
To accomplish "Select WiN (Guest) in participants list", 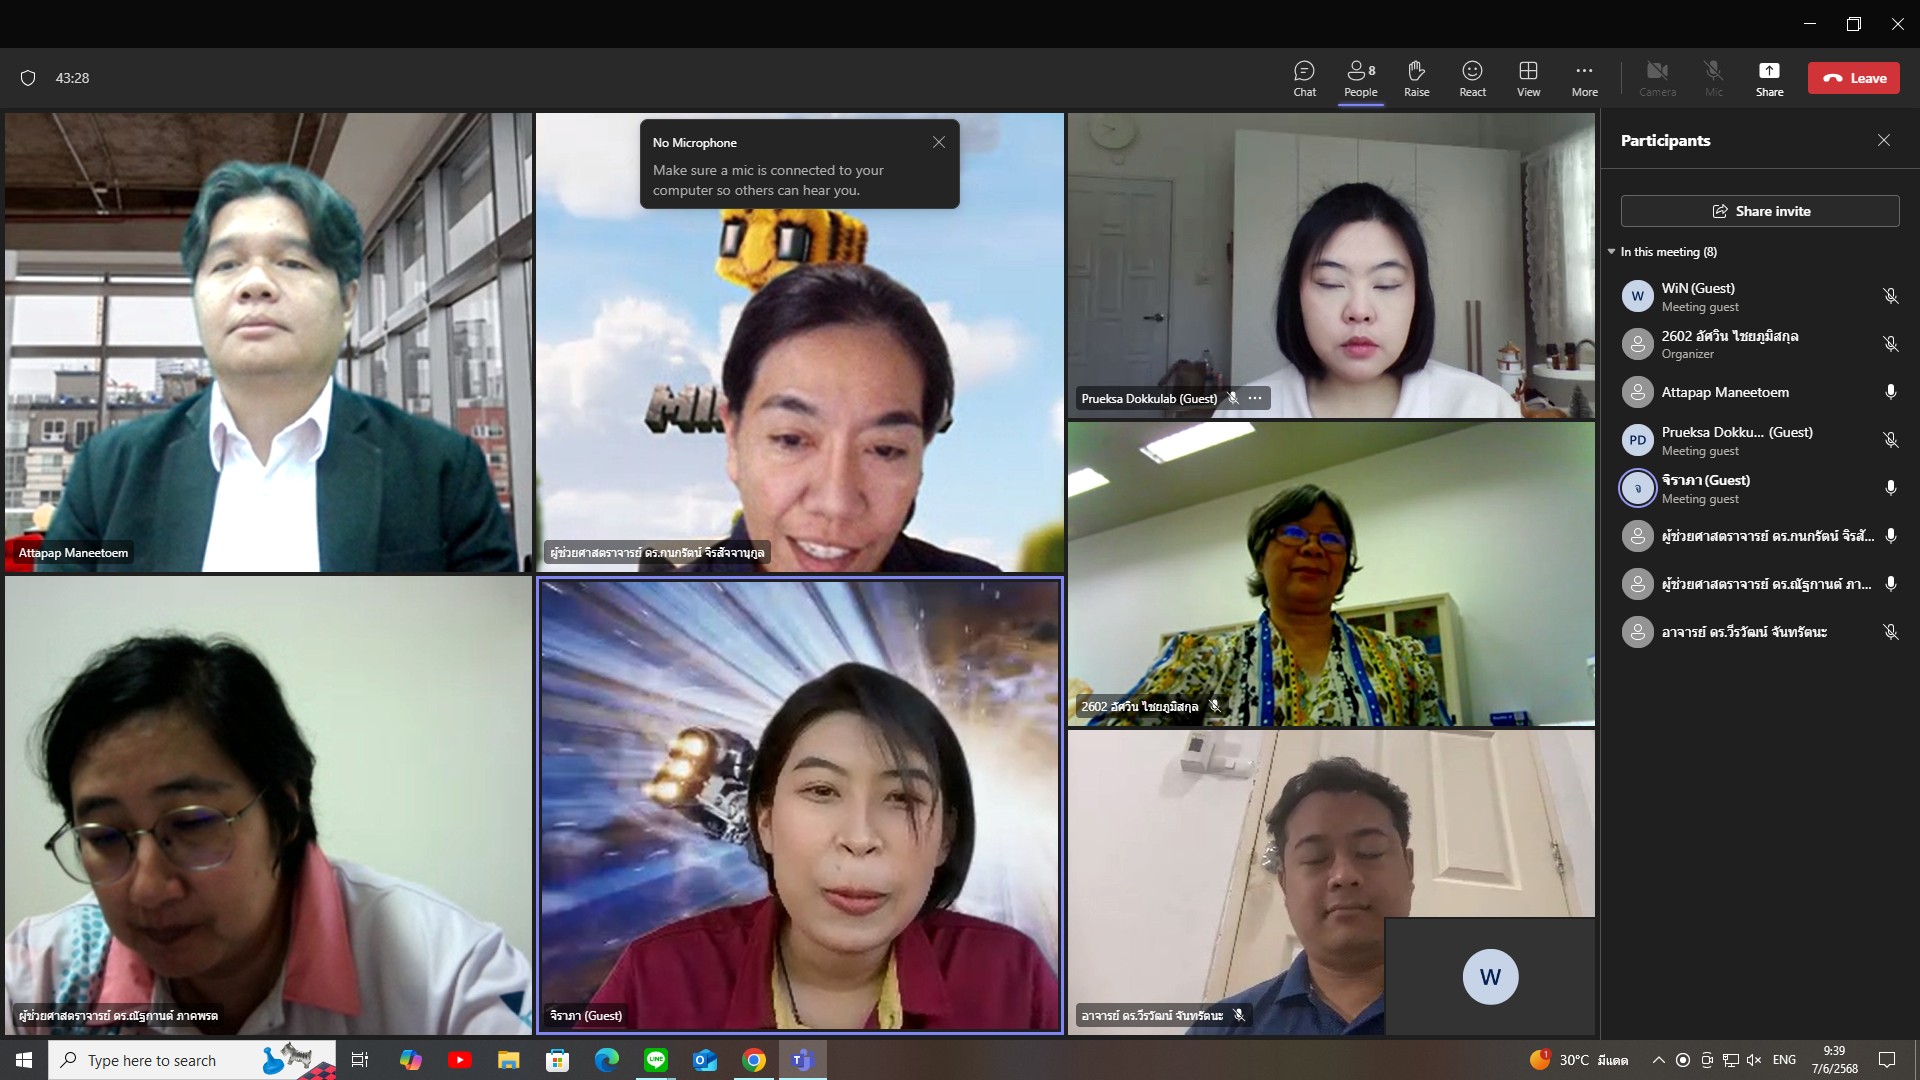I will pyautogui.click(x=1698, y=296).
